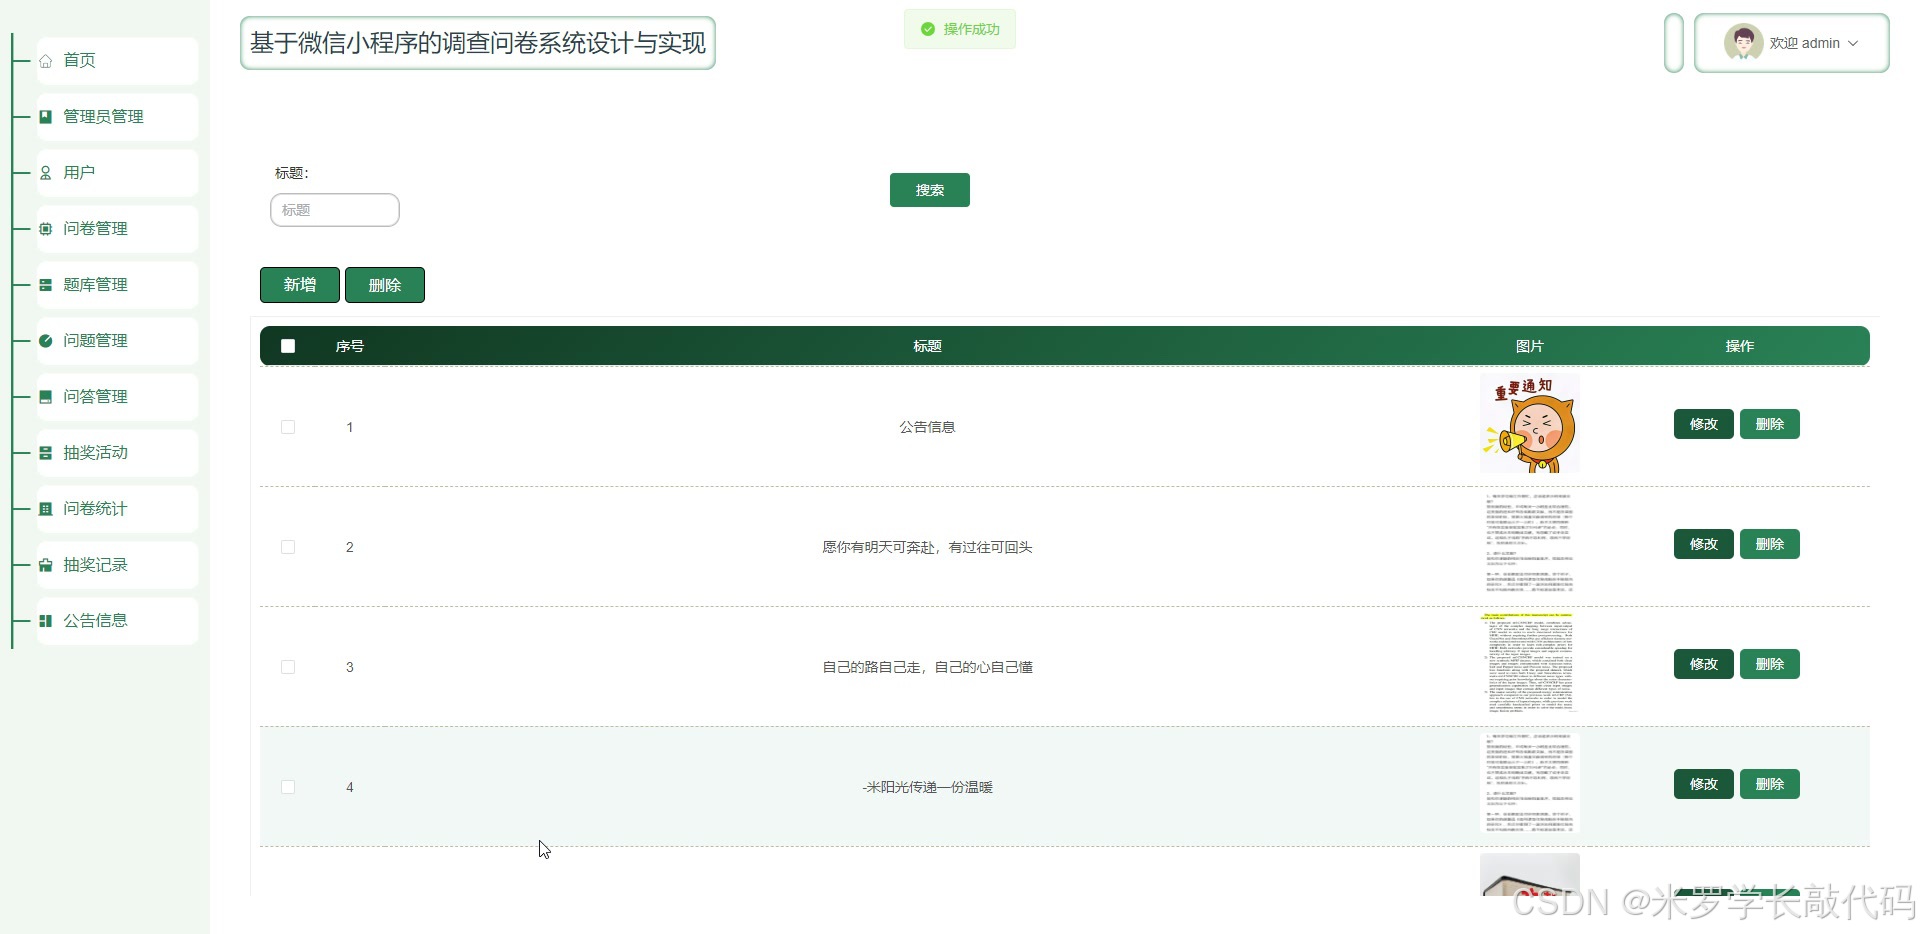This screenshot has width=1920, height=934.
Task: Click the 管理员管理 sidebar icon
Action: coord(46,117)
